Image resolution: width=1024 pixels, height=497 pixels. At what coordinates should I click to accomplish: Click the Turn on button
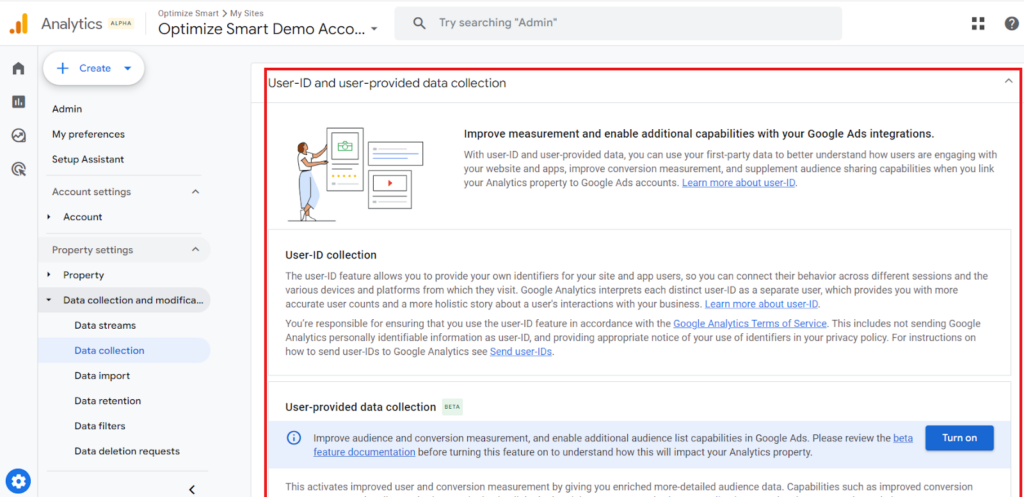959,438
